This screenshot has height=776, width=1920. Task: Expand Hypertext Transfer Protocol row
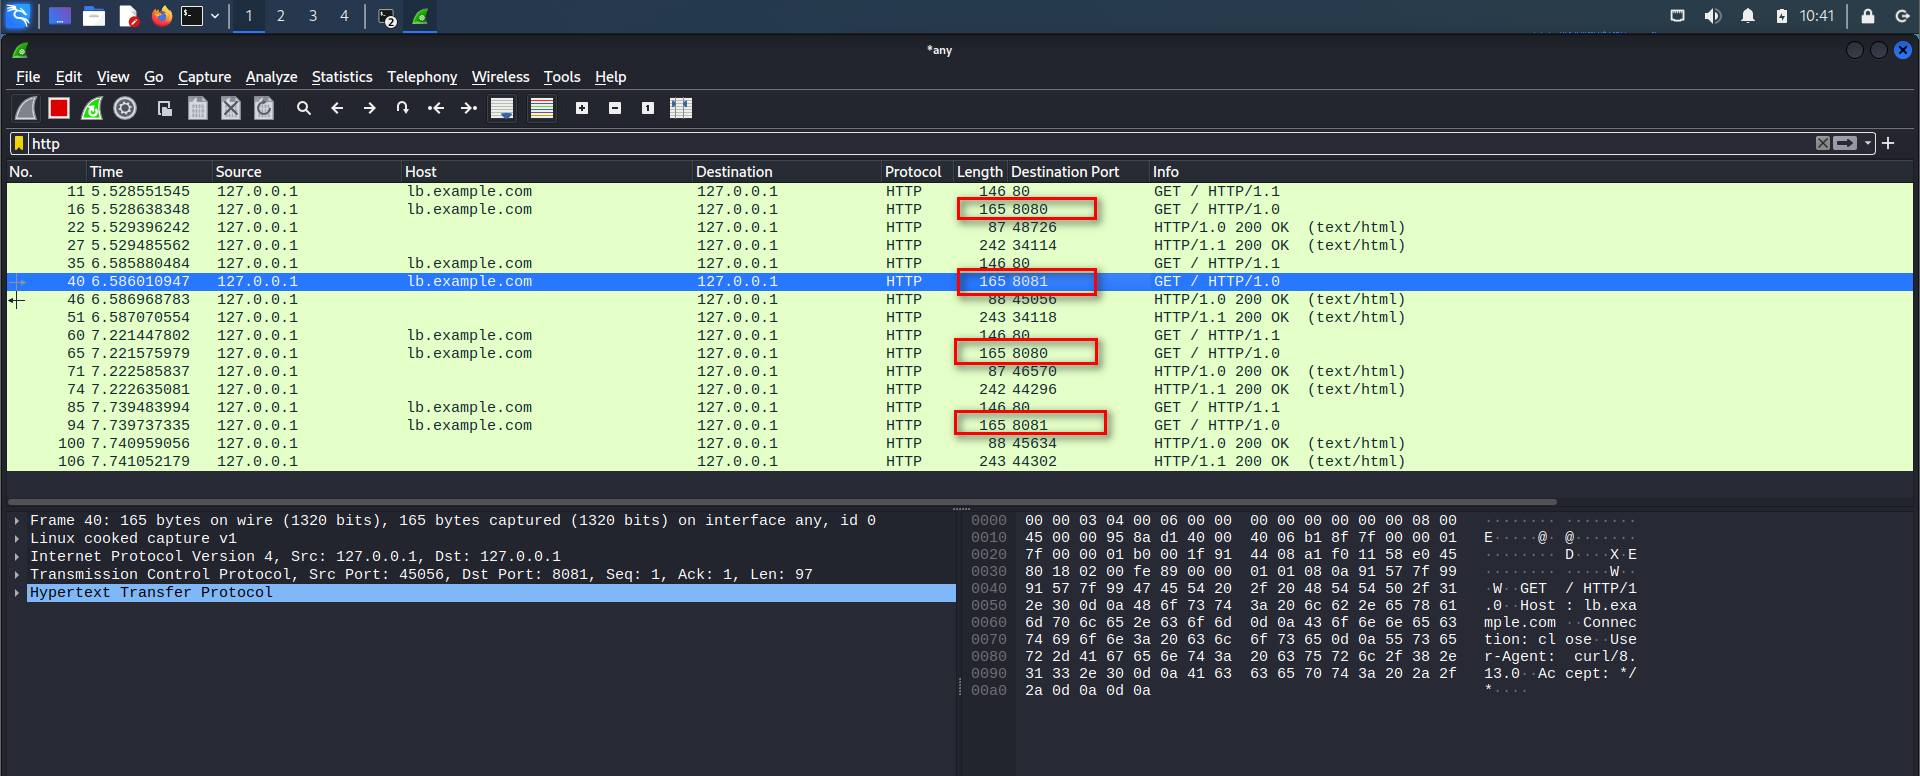click(17, 593)
